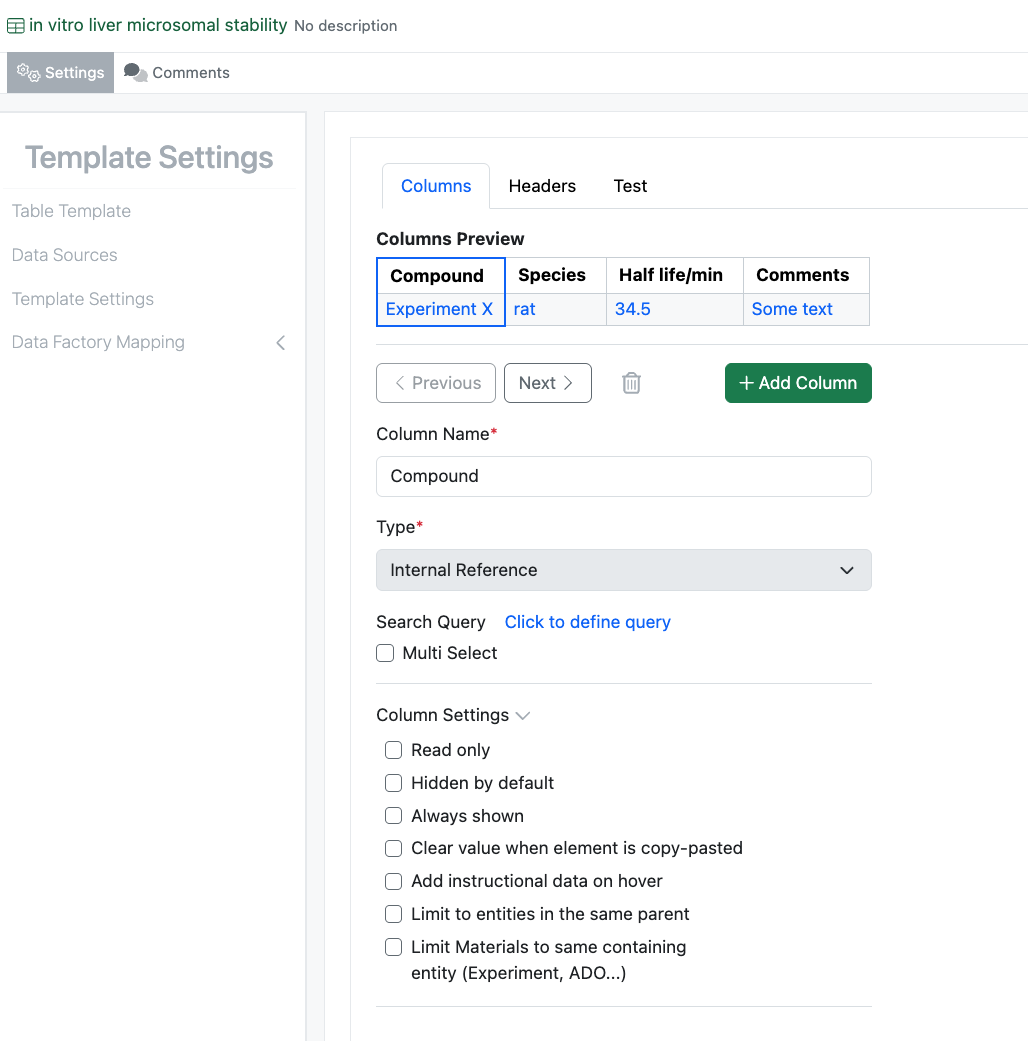Check the Read only option

394,750
